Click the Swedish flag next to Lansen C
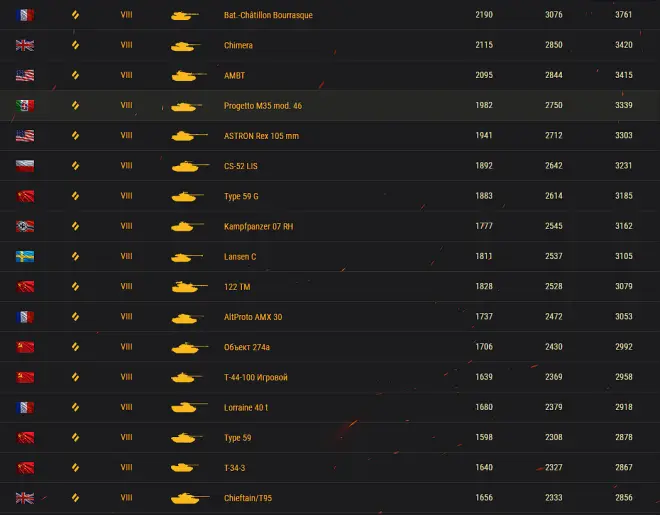Screen dimensions: 660x515 tap(25, 256)
